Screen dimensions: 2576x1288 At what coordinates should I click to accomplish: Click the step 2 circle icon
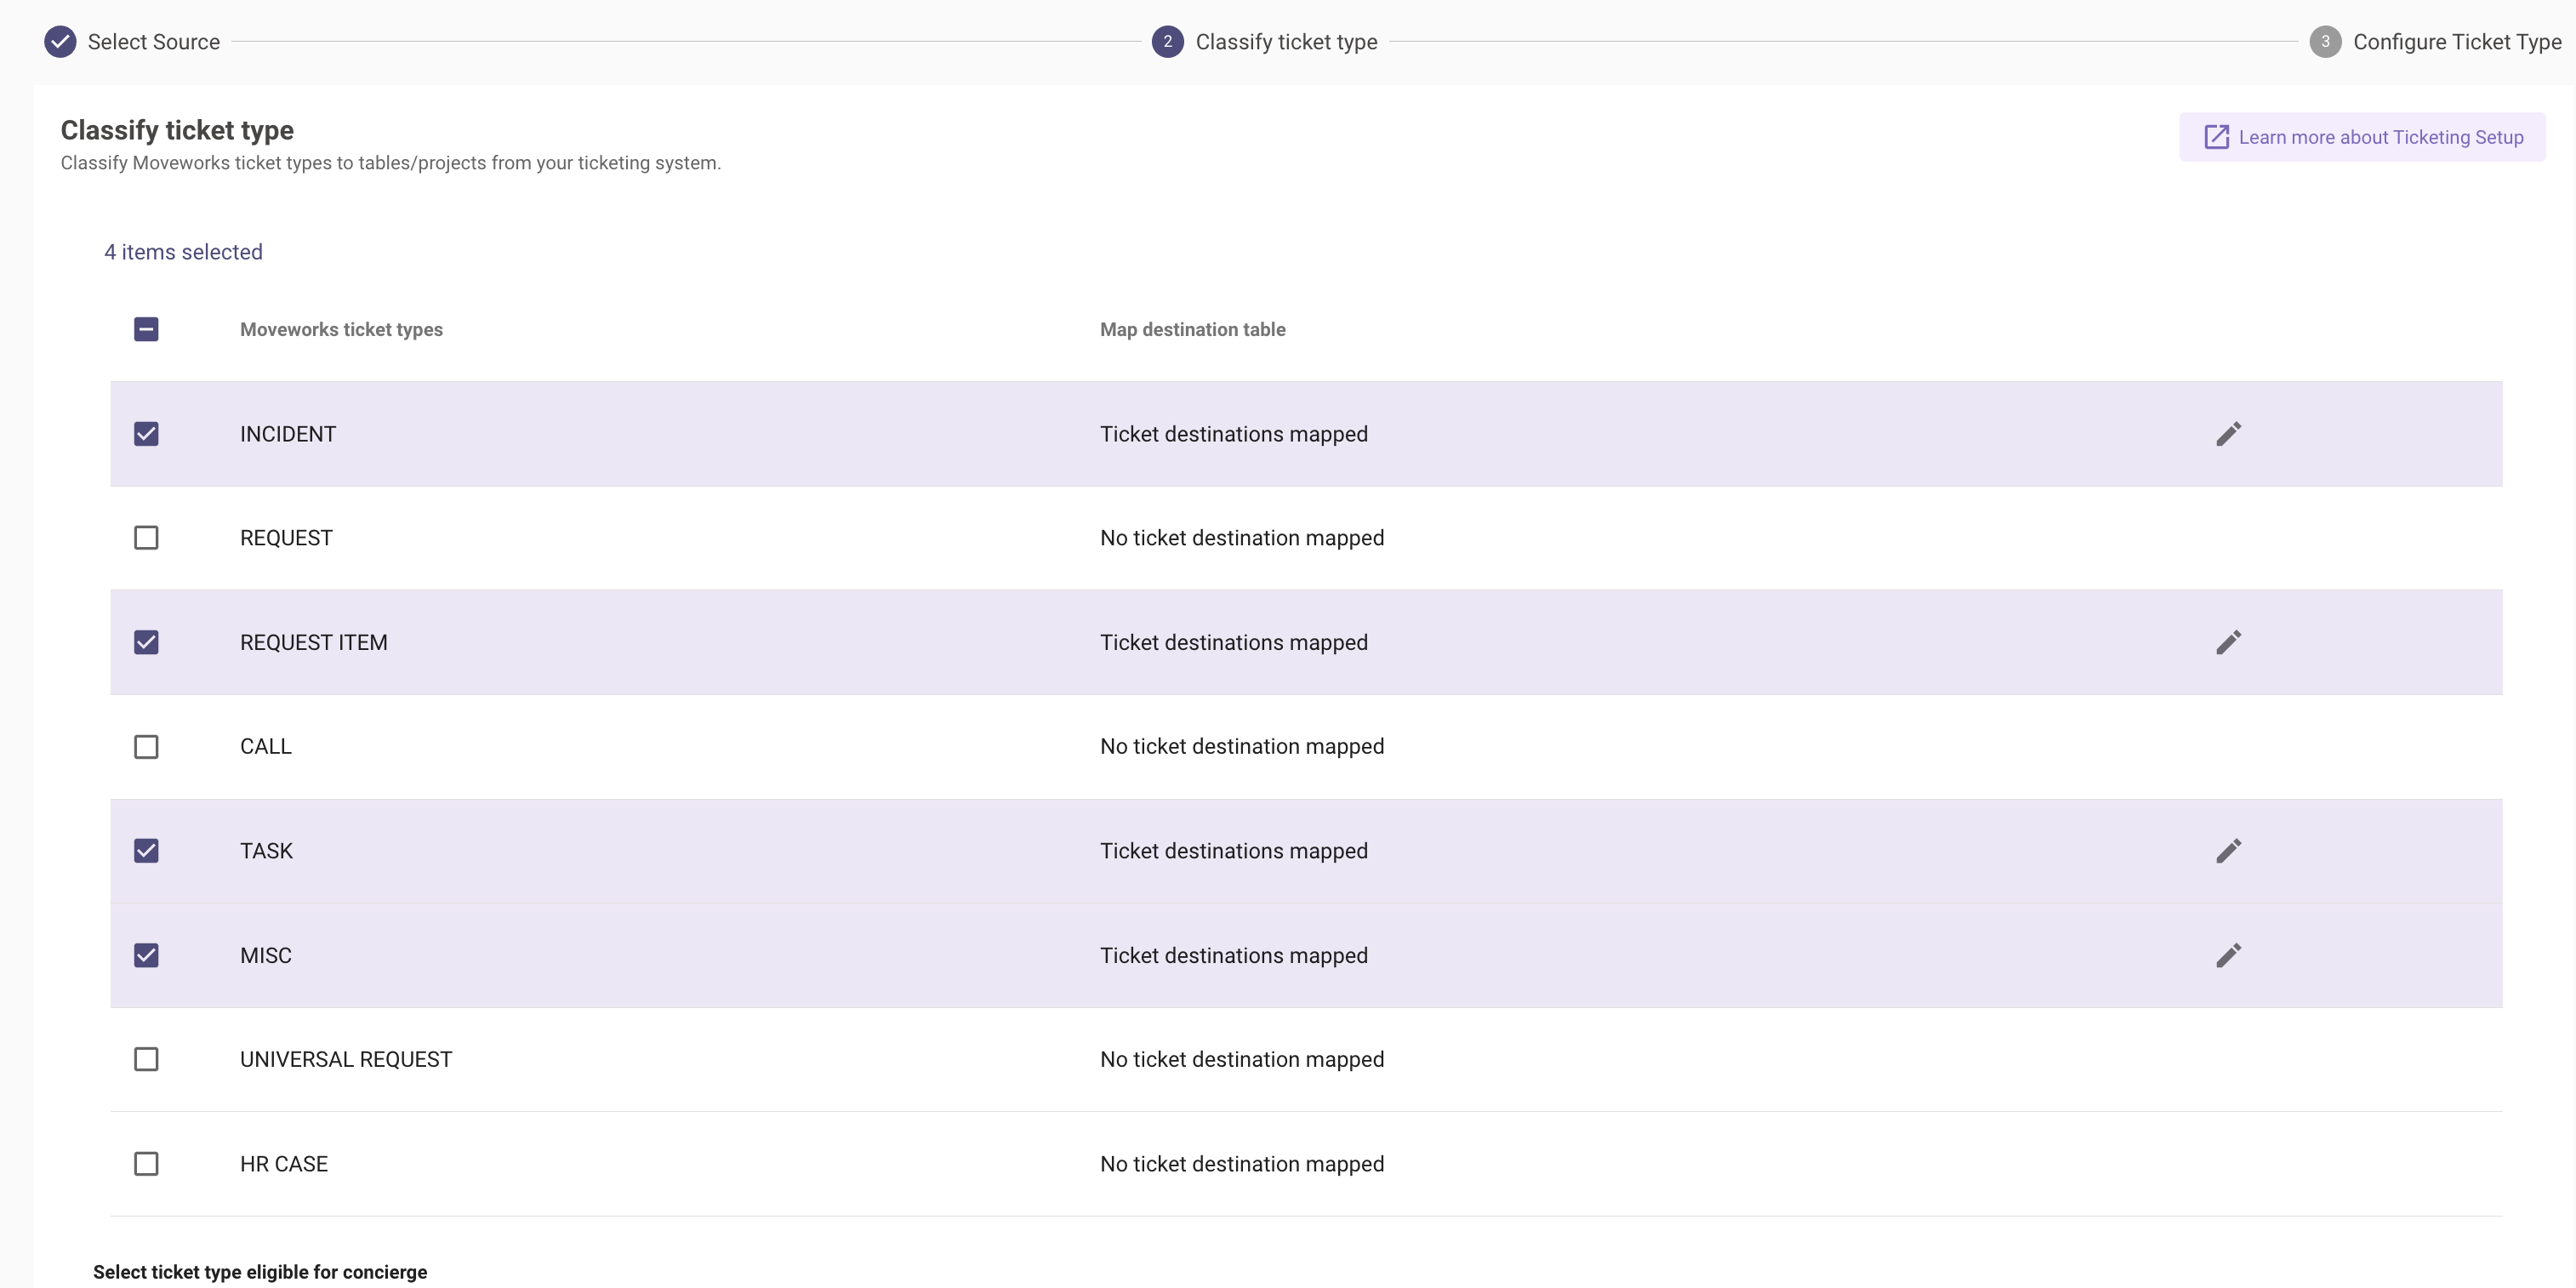(1167, 42)
